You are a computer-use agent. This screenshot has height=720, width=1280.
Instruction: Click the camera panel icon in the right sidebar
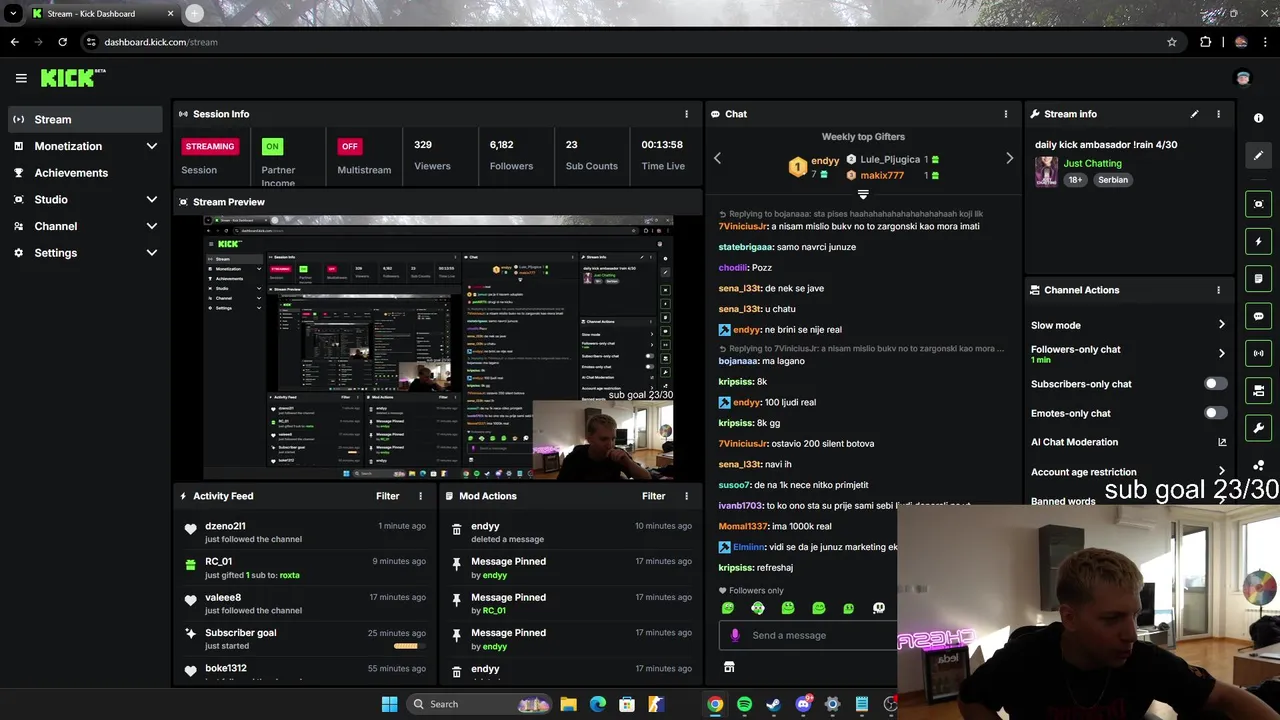[x=1258, y=390]
